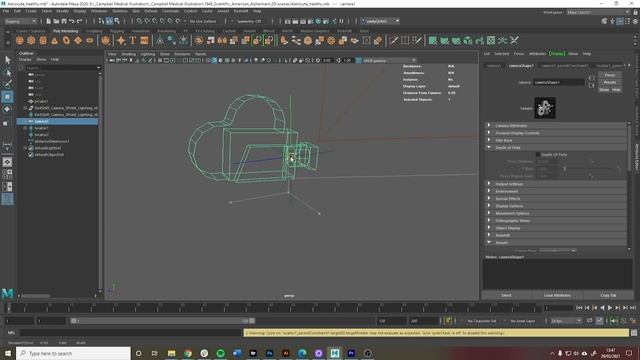The image size is (640, 360).
Task: Click the highlighted Move tool in toolbox
Action: (x=7, y=97)
